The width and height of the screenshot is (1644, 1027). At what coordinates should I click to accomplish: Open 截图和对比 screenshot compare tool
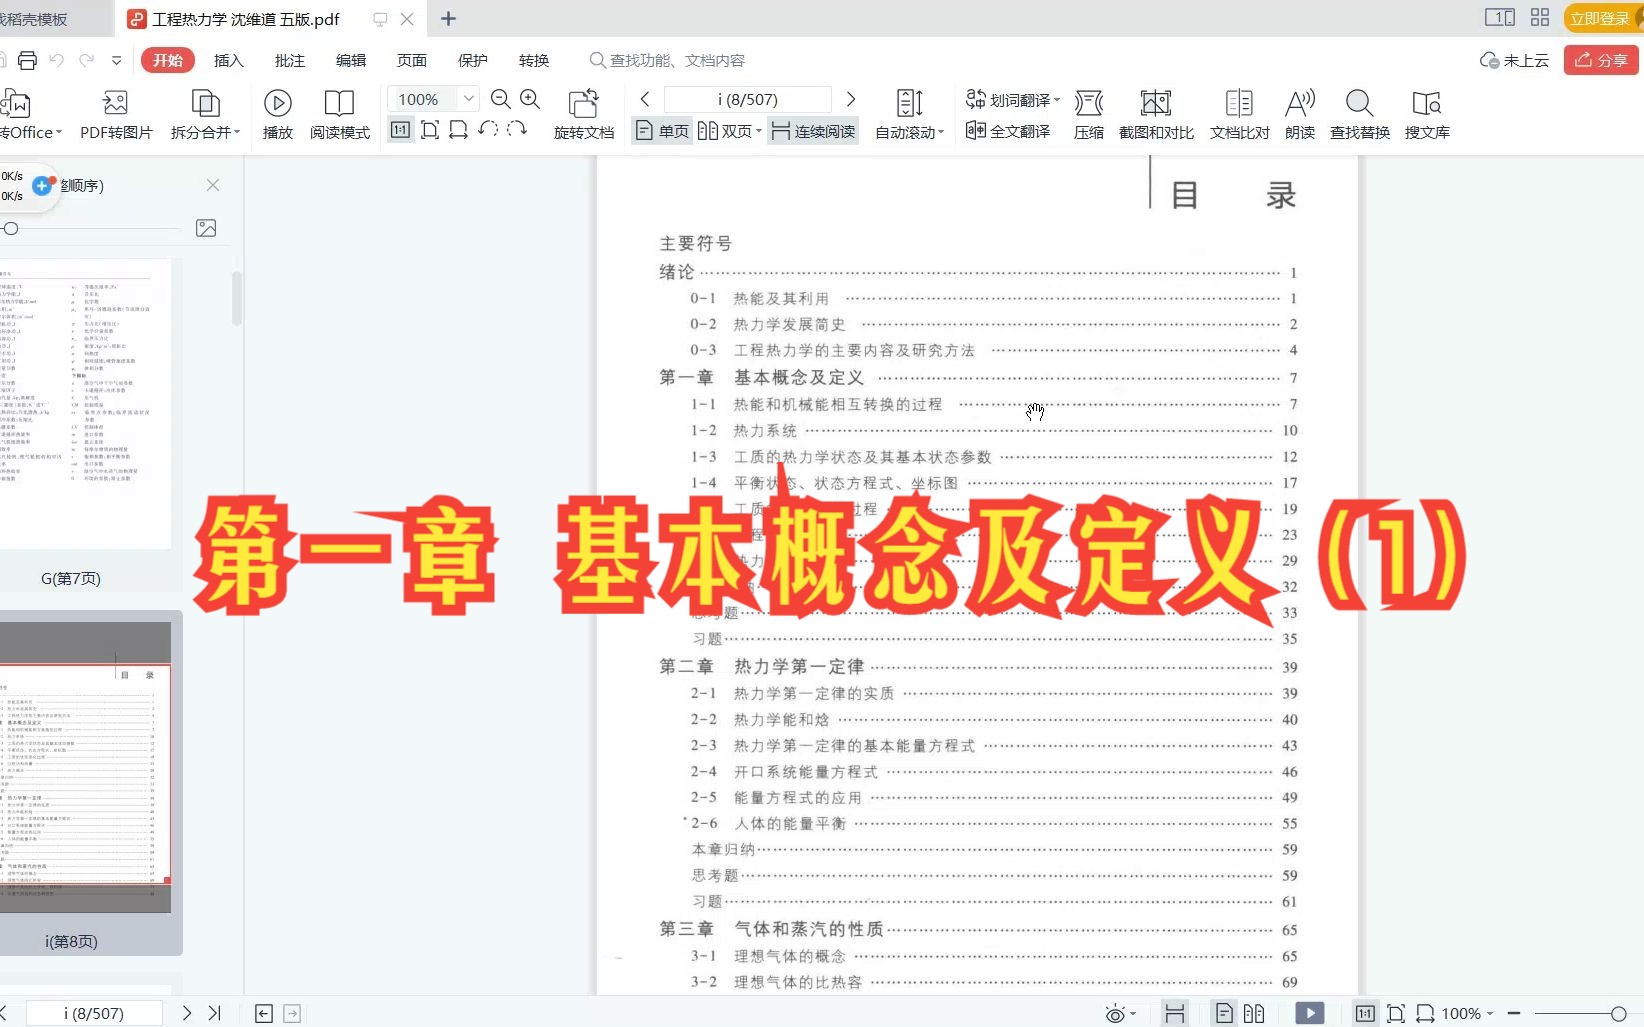pyautogui.click(x=1156, y=115)
